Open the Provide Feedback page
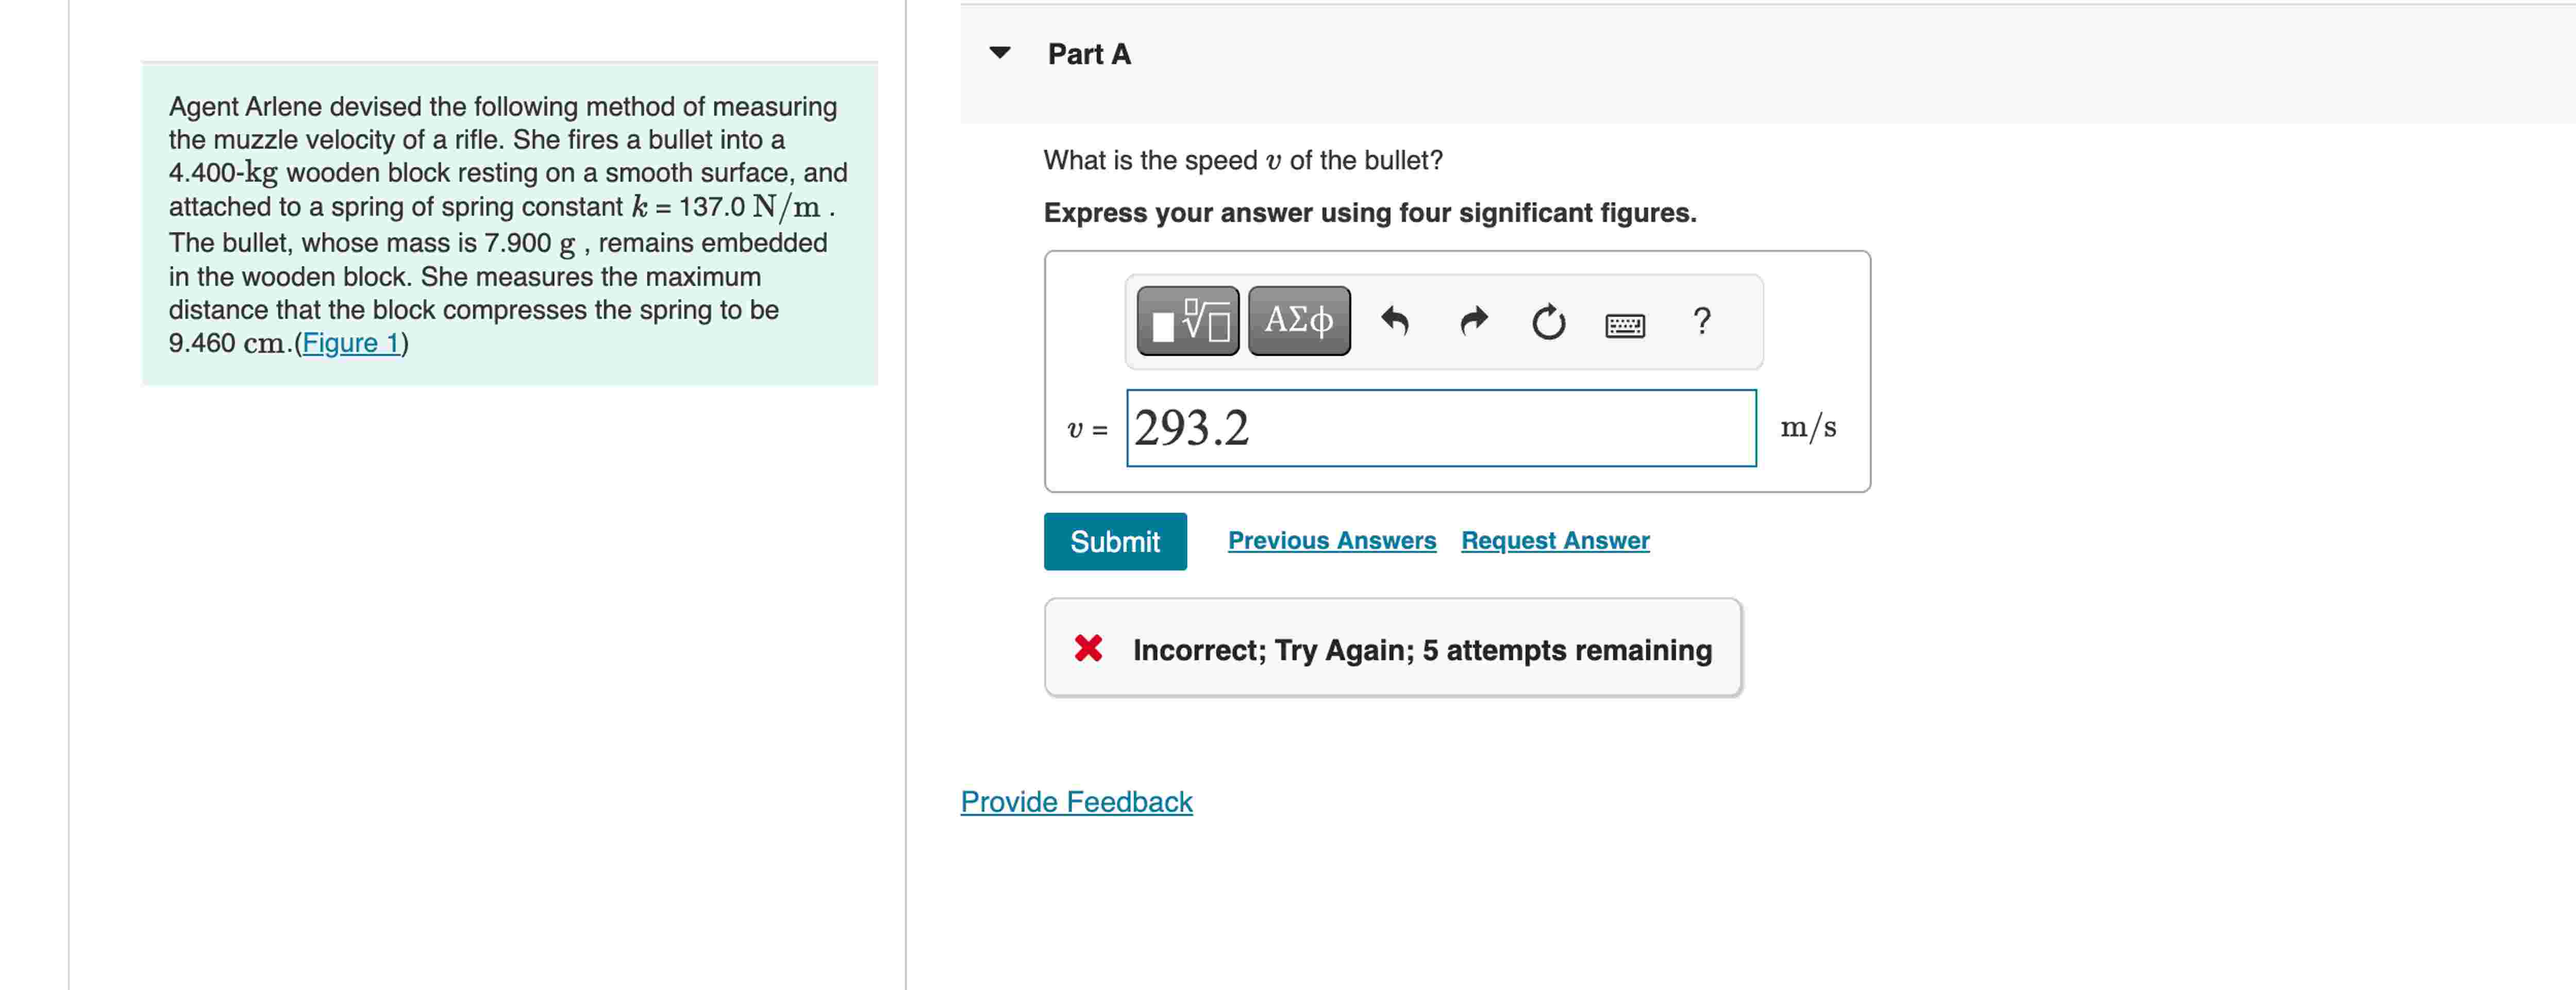This screenshot has height=990, width=2576. pyautogui.click(x=1075, y=801)
